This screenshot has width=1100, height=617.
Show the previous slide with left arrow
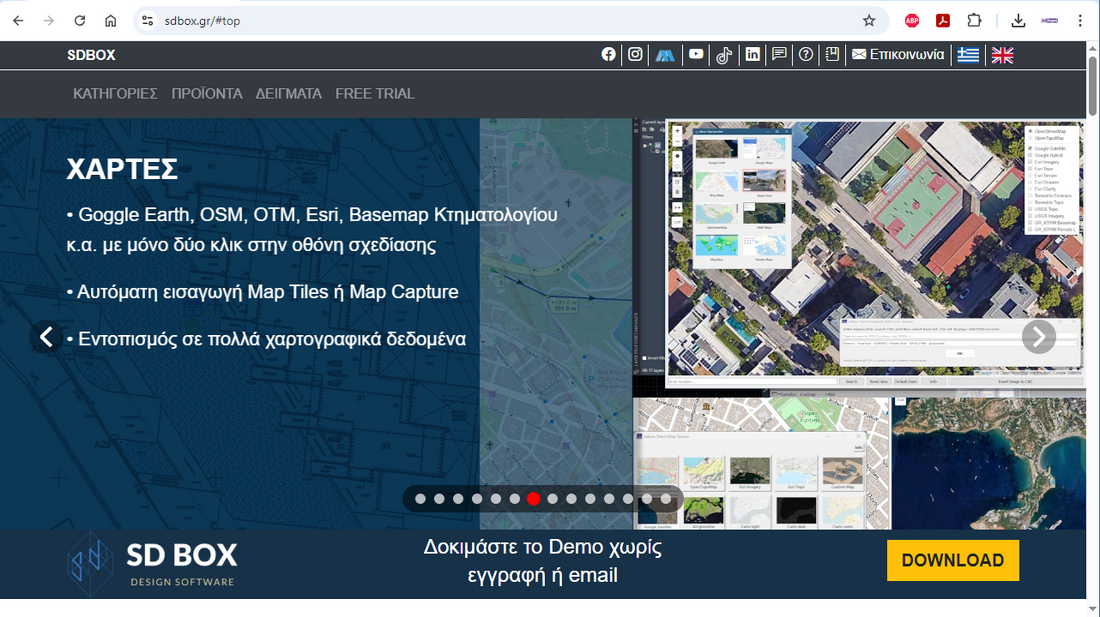click(46, 337)
